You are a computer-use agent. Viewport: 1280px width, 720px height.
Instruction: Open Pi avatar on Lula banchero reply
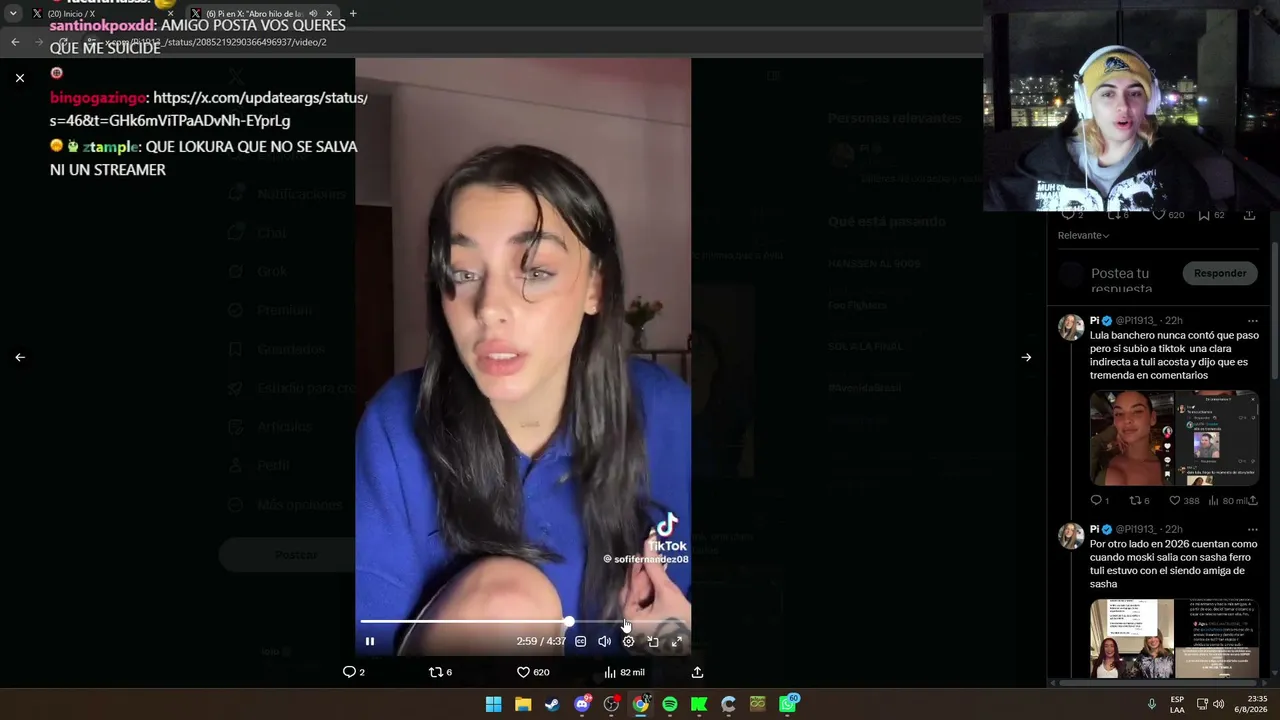tap(1071, 328)
